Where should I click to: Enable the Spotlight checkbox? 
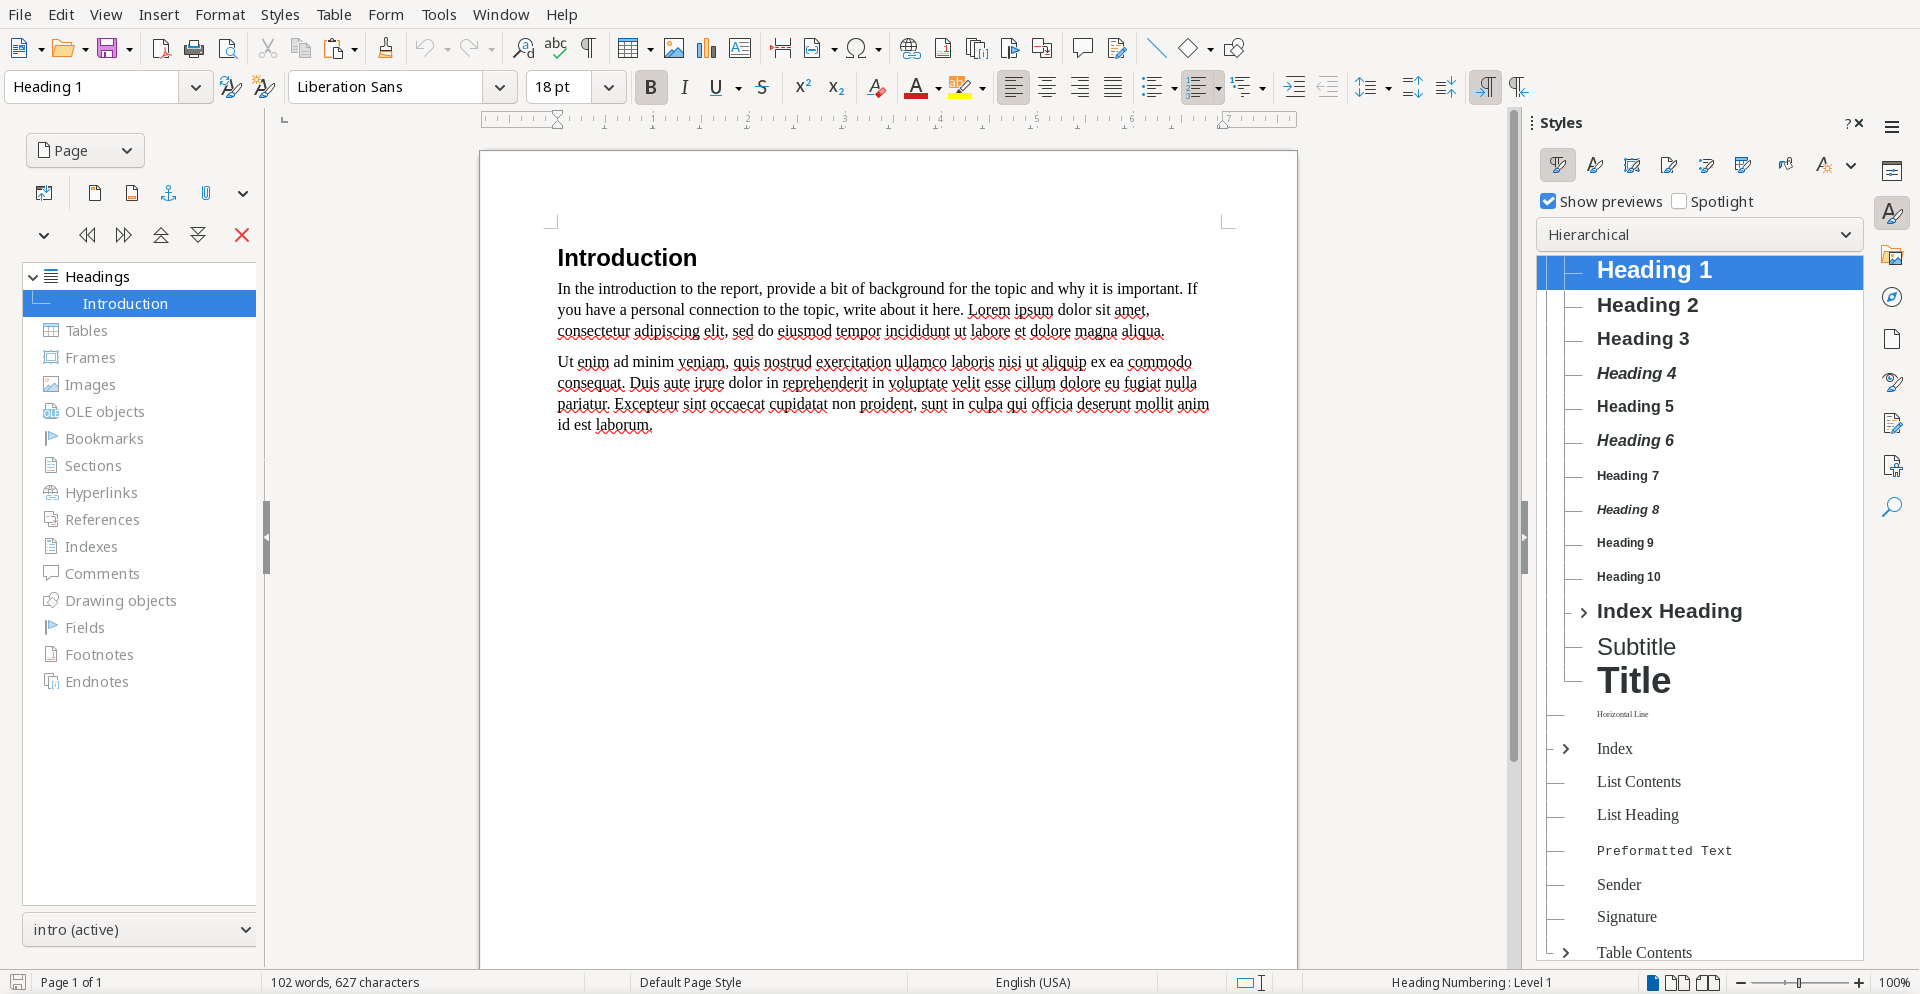point(1679,202)
